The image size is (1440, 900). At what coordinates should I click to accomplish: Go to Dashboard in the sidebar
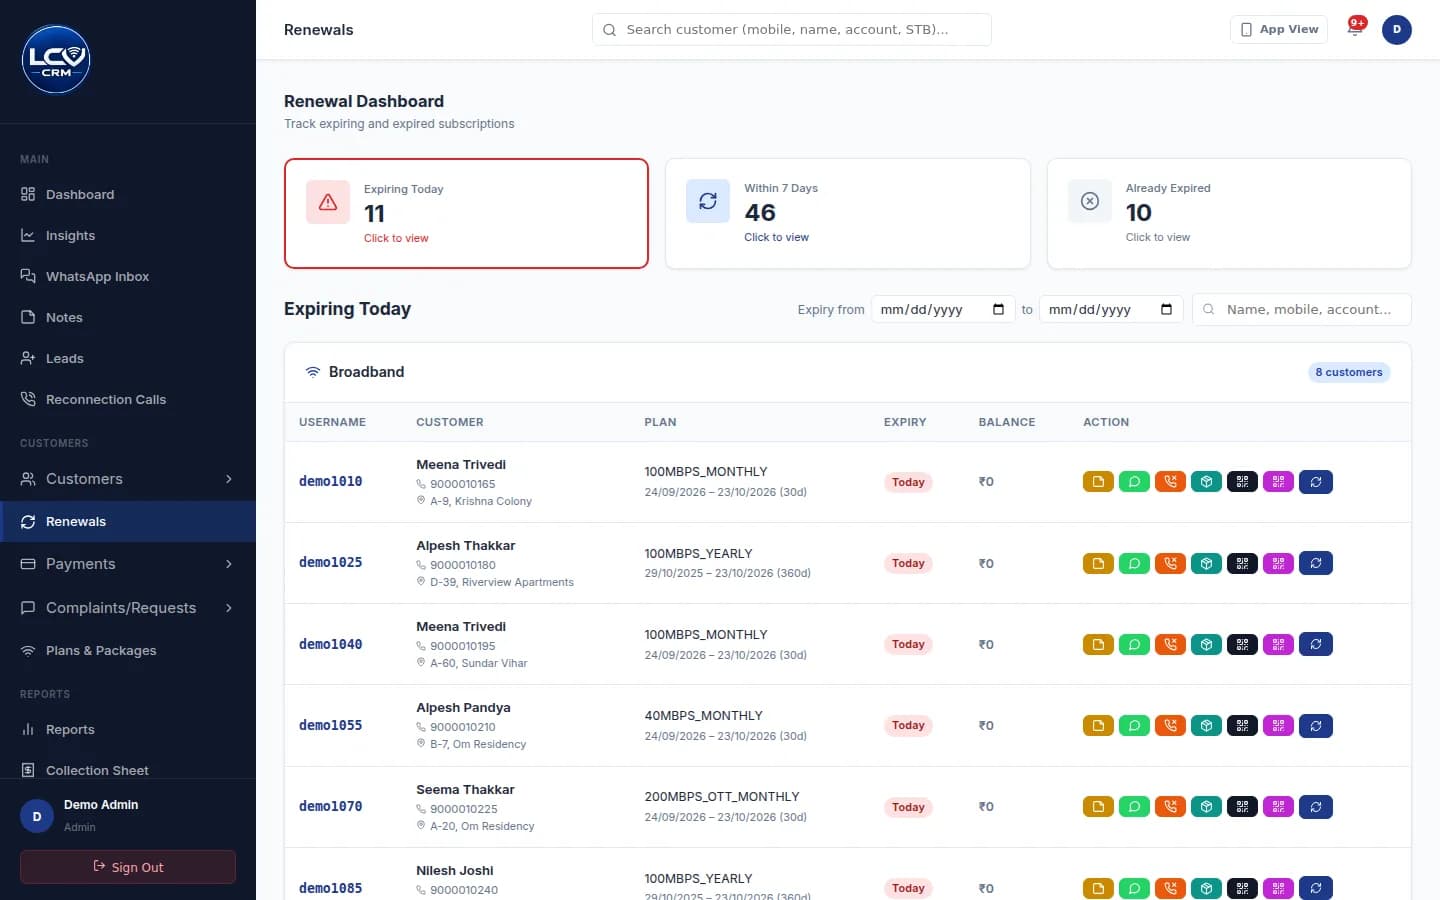[128, 194]
